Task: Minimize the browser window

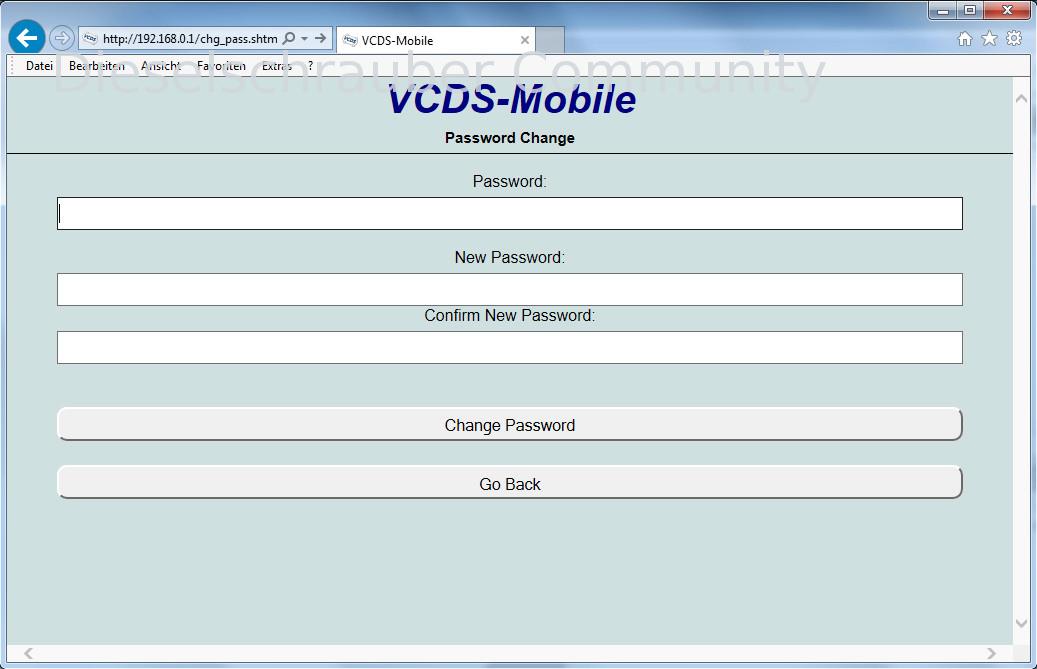Action: (943, 11)
